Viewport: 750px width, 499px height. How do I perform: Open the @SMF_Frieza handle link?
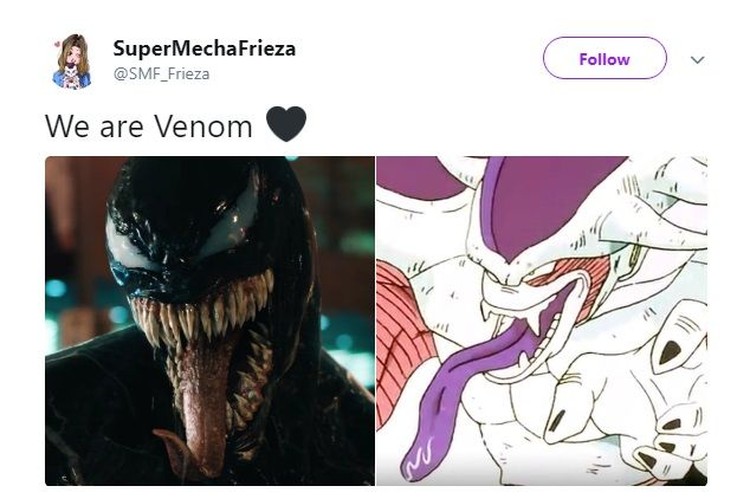[x=161, y=74]
